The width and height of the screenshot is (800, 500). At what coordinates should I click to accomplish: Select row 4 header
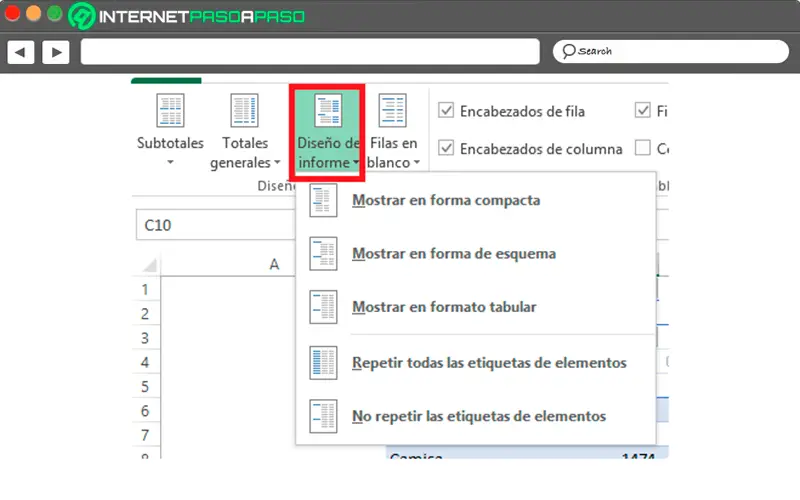pyautogui.click(x=145, y=362)
